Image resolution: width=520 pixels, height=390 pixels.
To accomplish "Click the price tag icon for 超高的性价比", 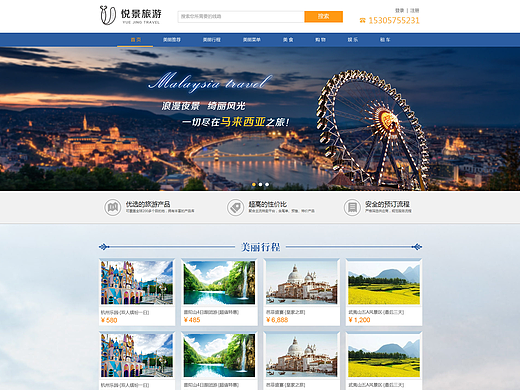I will coord(235,207).
